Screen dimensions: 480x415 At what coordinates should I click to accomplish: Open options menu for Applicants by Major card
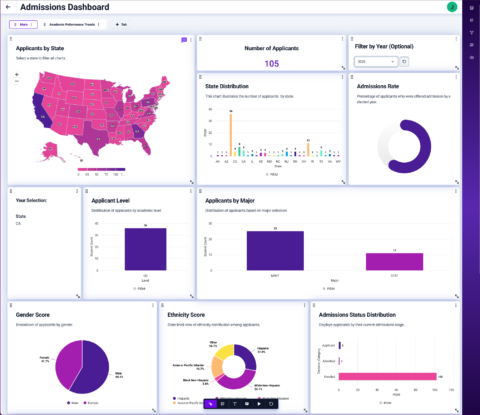[456, 191]
